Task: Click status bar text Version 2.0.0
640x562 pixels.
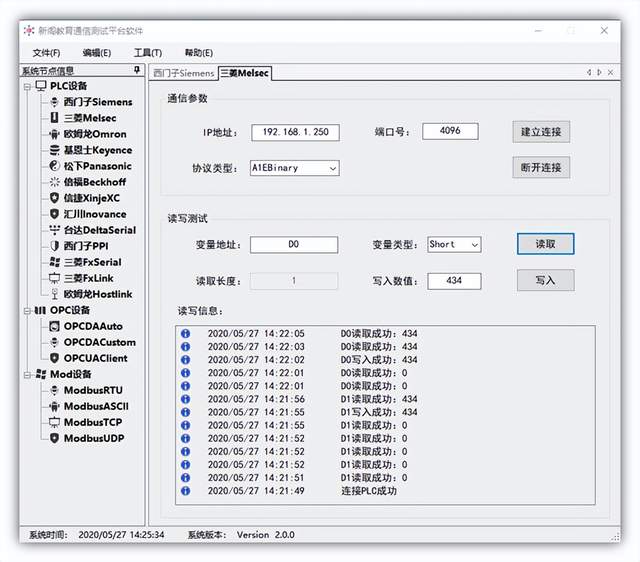Action: point(266,535)
